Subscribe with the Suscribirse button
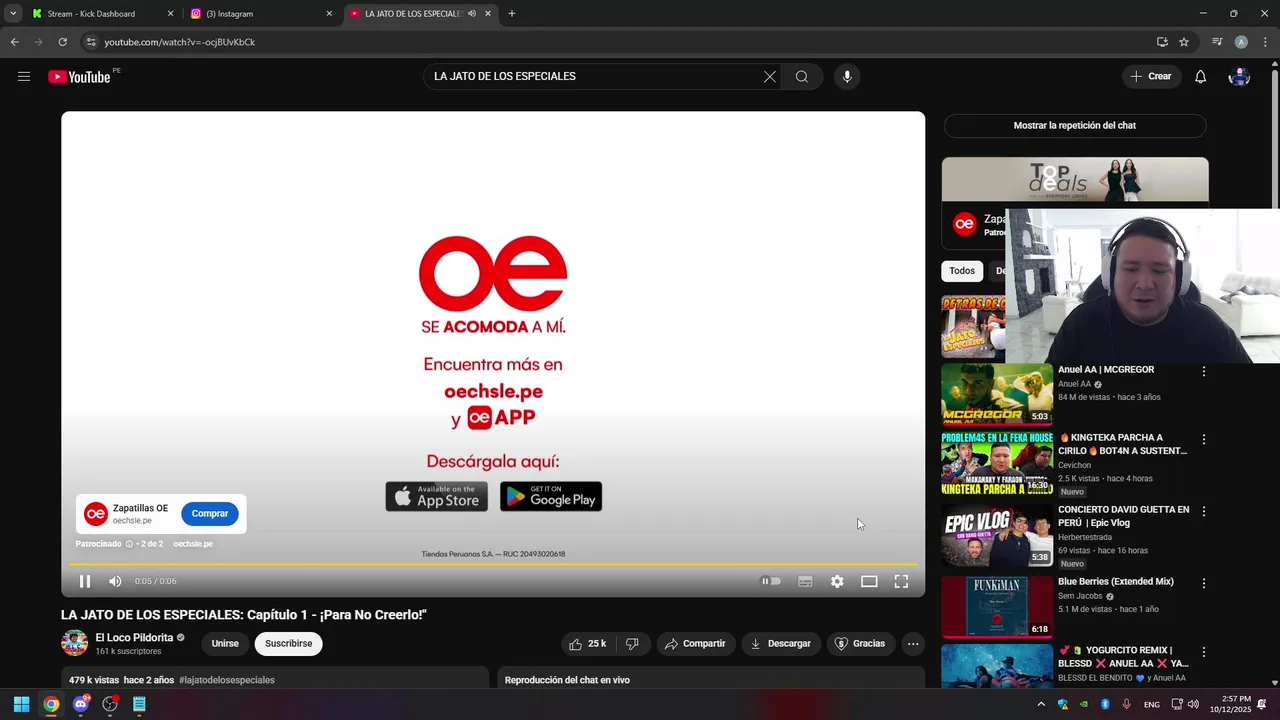Image resolution: width=1280 pixels, height=720 pixels. [289, 644]
